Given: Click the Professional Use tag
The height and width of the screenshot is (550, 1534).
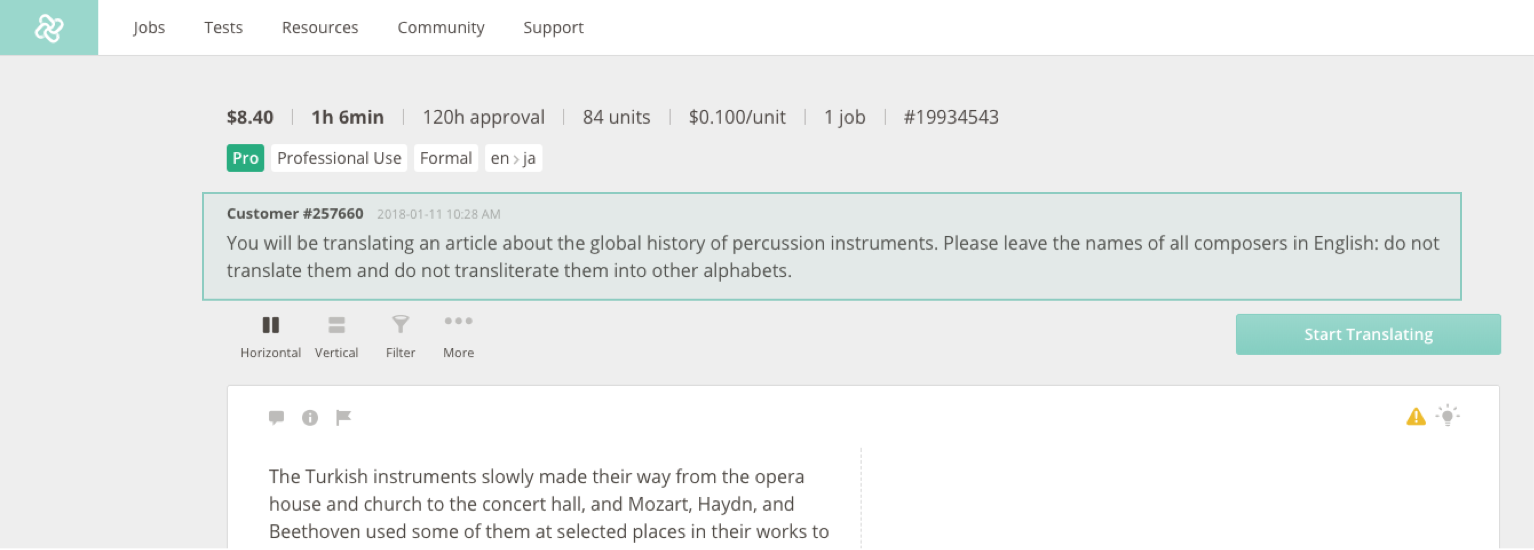Looking at the screenshot, I should 339,158.
